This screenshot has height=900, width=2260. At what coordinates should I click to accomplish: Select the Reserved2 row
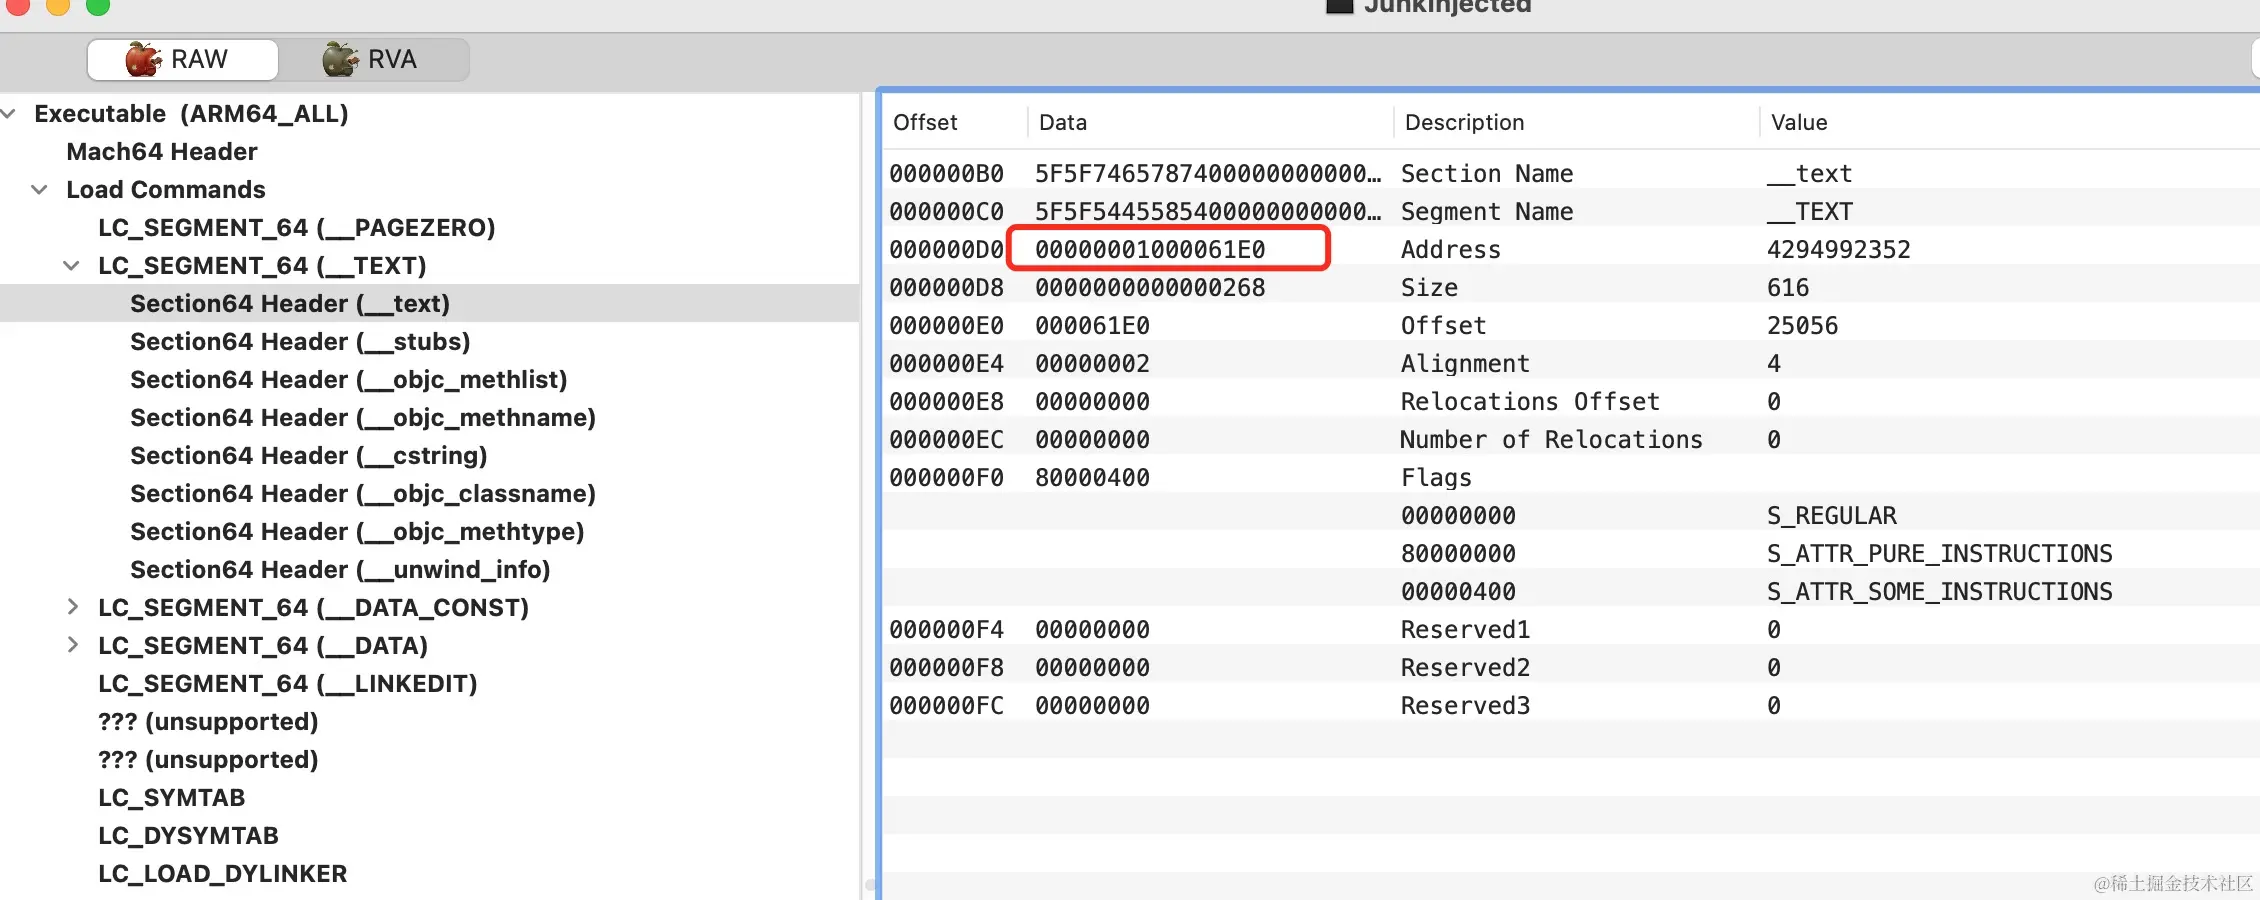click(x=1570, y=668)
